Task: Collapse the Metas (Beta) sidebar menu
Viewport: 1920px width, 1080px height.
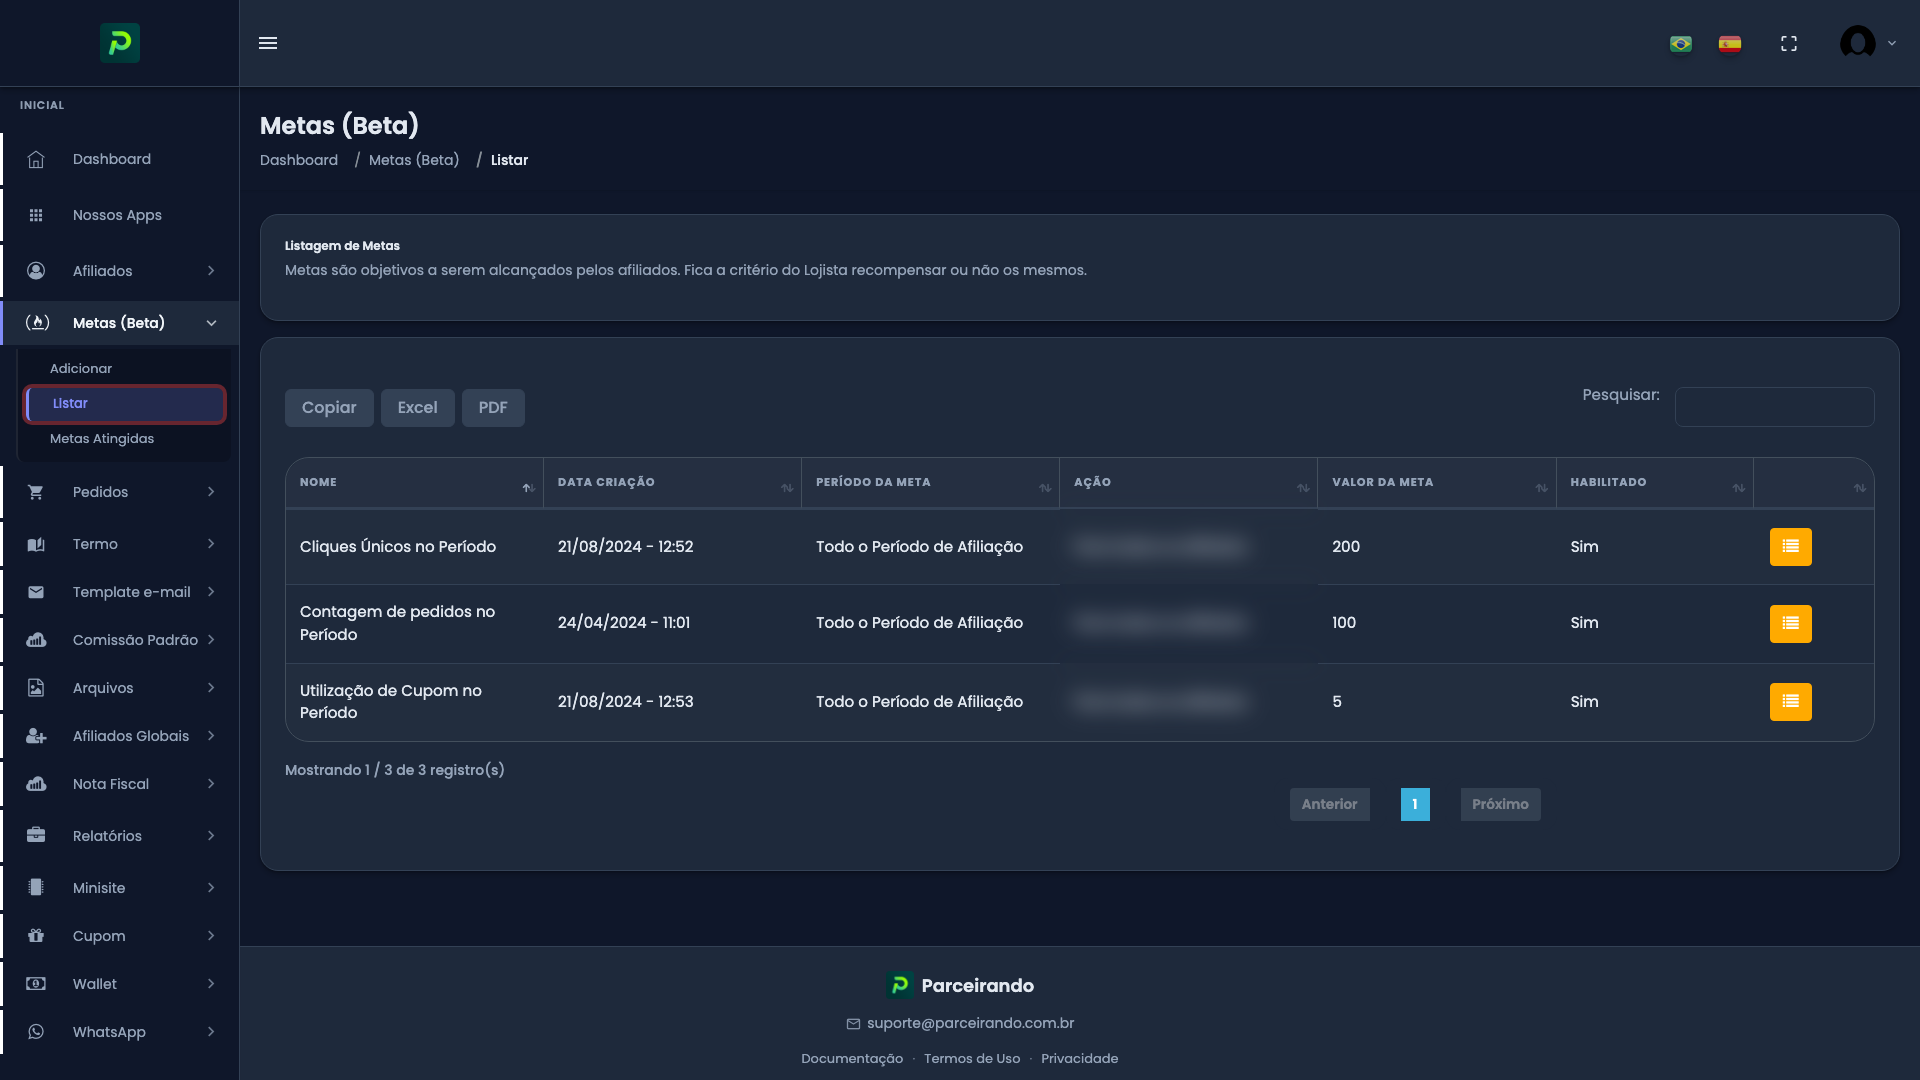Action: tap(120, 323)
